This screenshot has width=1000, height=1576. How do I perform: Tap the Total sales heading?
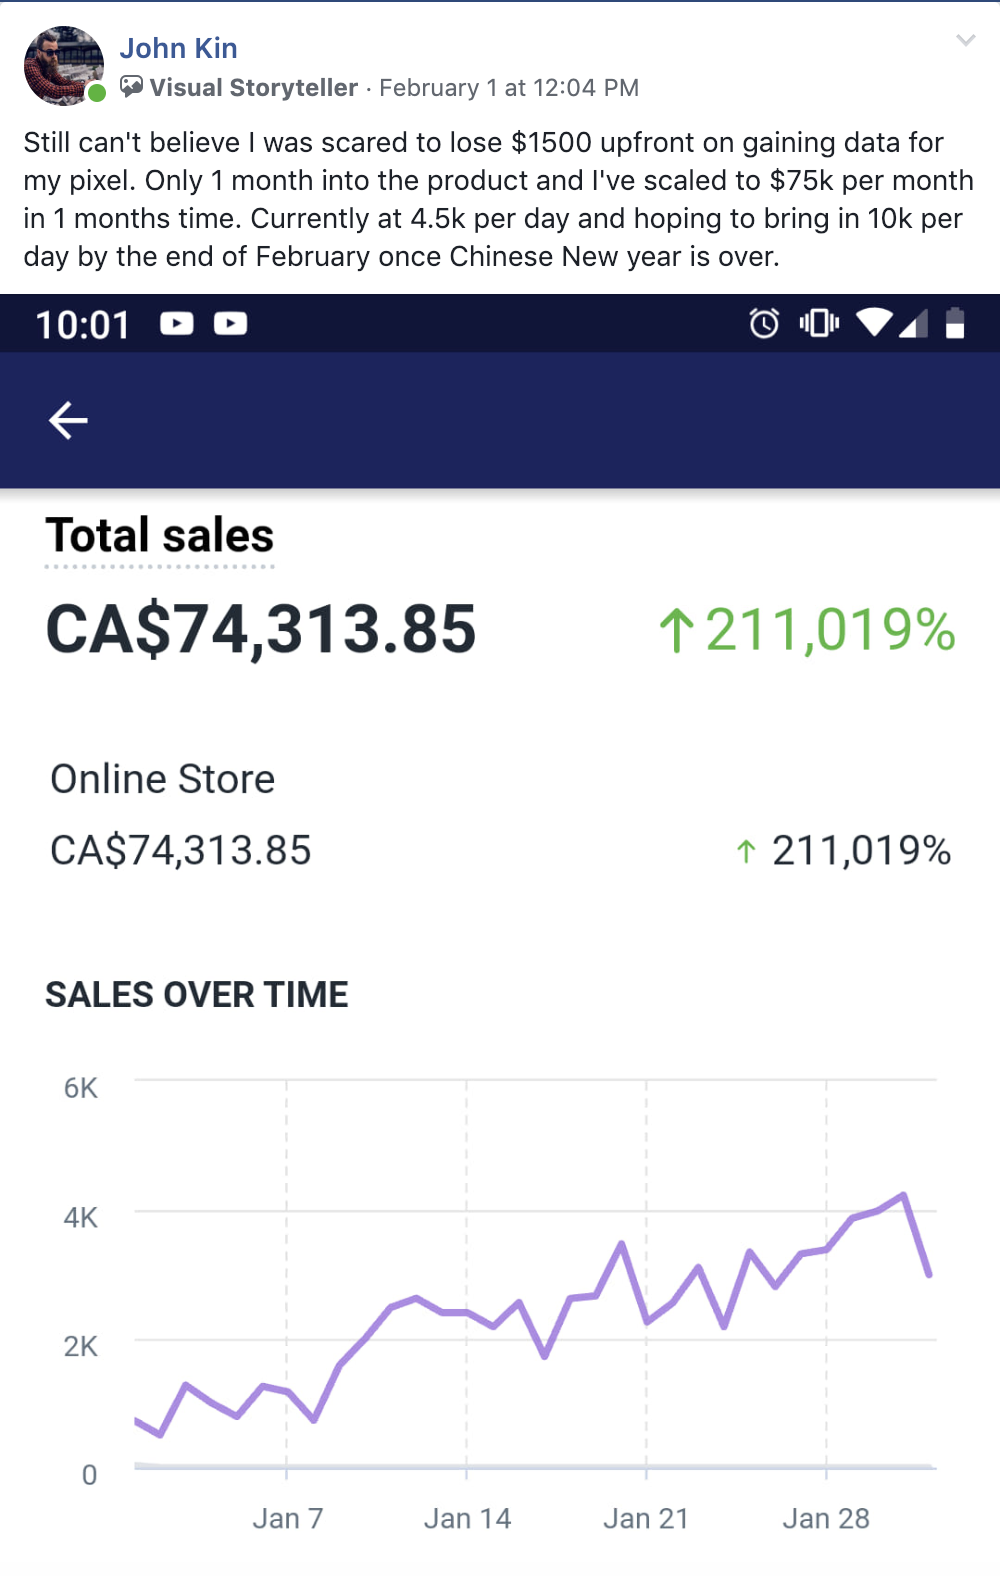click(x=160, y=535)
